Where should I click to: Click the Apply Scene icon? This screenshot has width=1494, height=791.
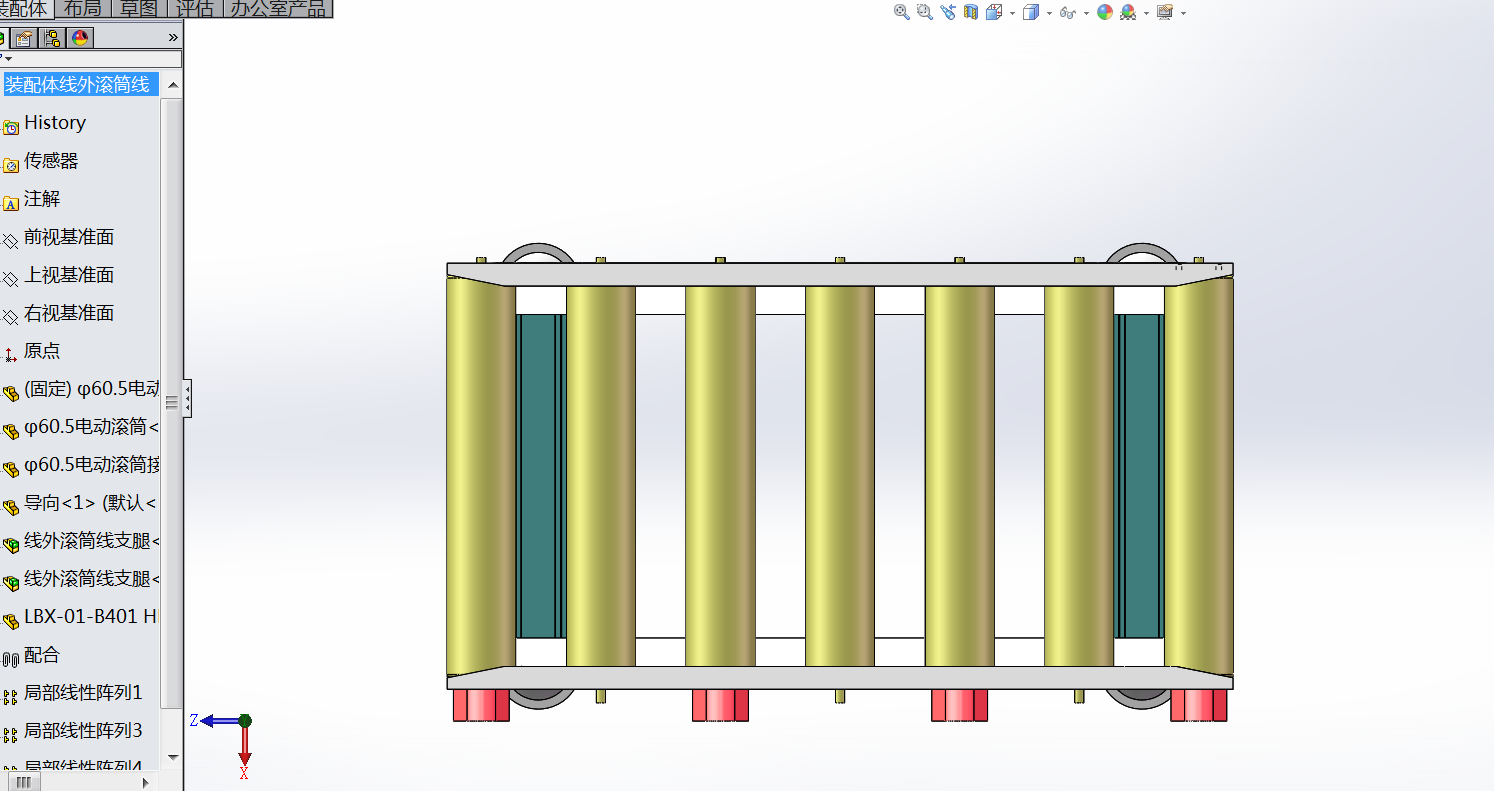click(1128, 12)
